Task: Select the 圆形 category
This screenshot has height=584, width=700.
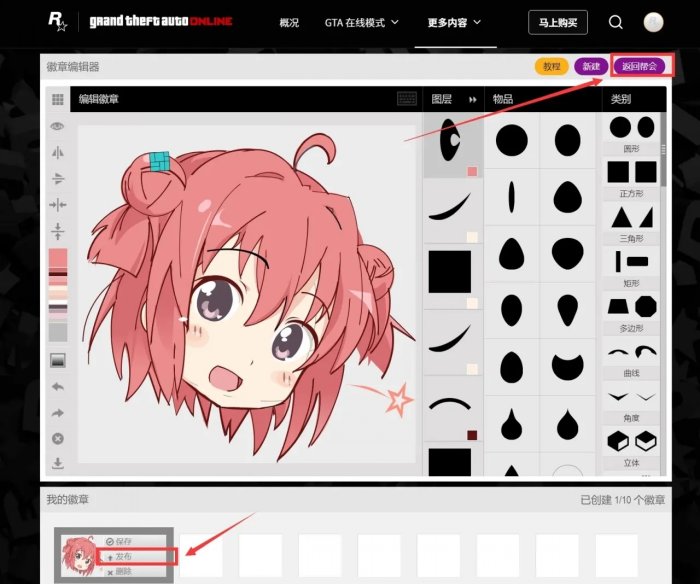Action: (631, 134)
